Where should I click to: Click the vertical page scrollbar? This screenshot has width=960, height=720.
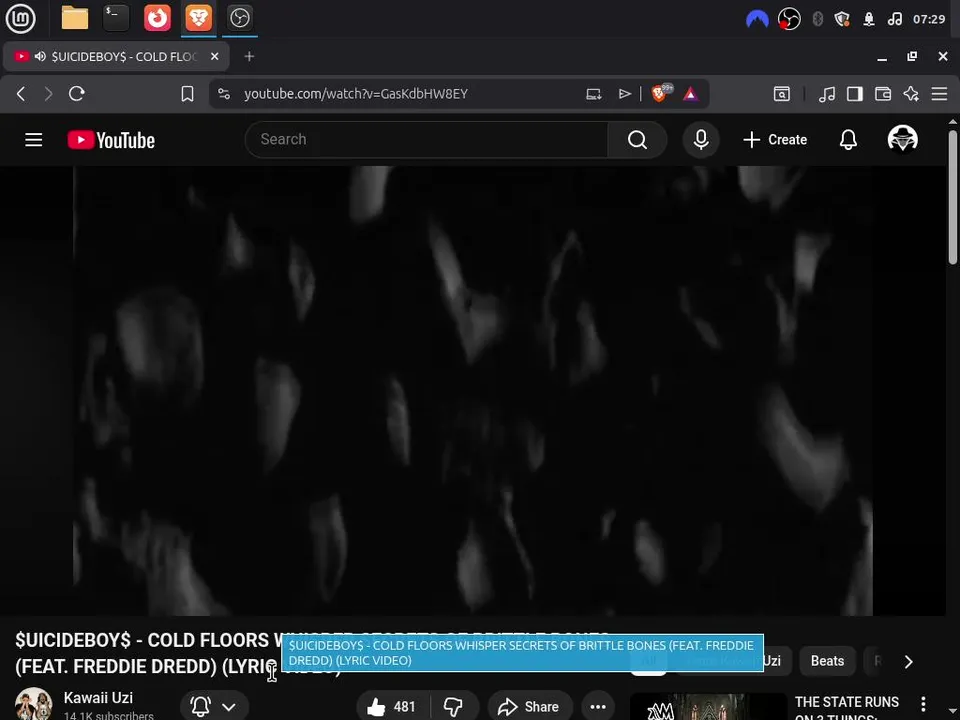[x=953, y=196]
